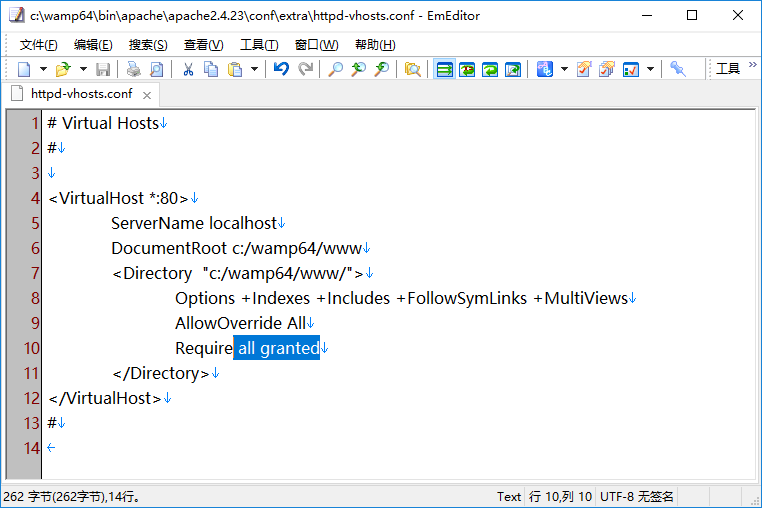Paste from clipboard icon

click(x=235, y=70)
